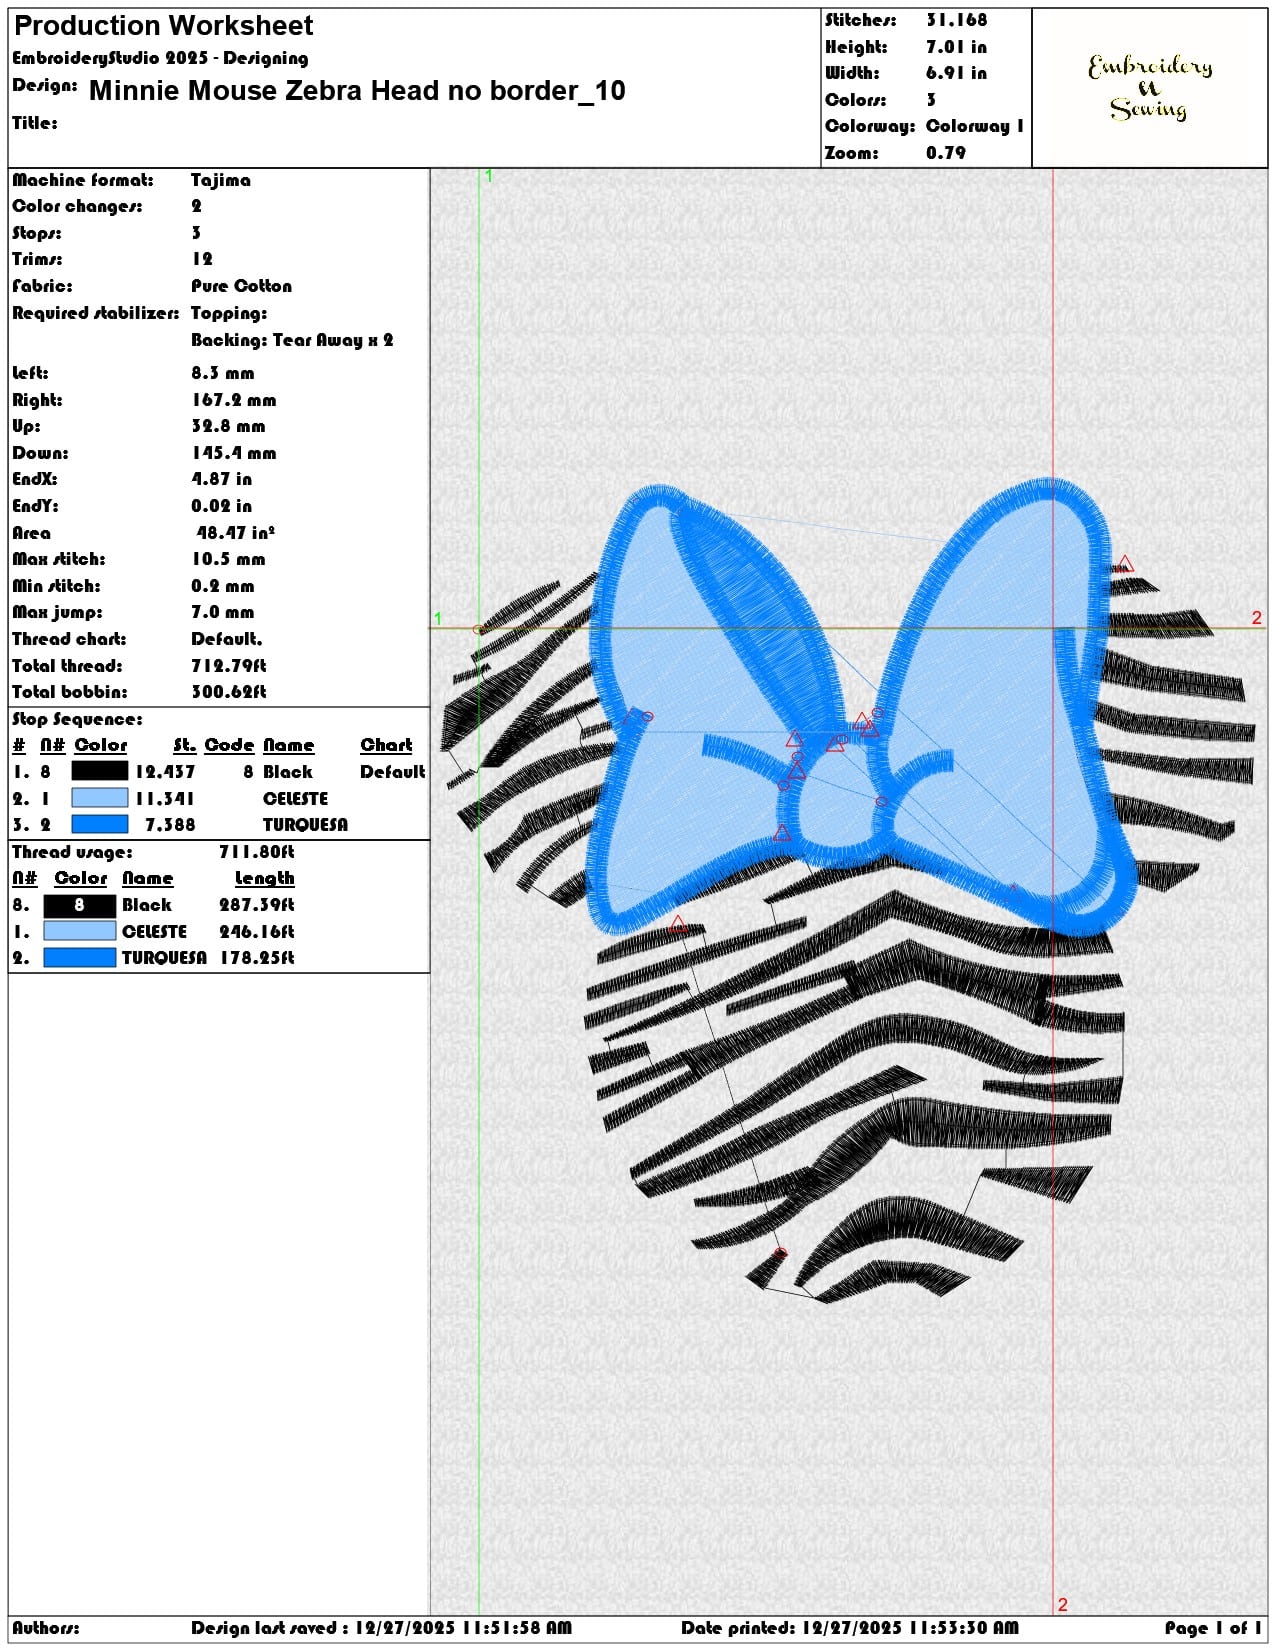Select Black thread length 287.39ft
Viewport: 1275px width, 1650px height.
[x=256, y=905]
